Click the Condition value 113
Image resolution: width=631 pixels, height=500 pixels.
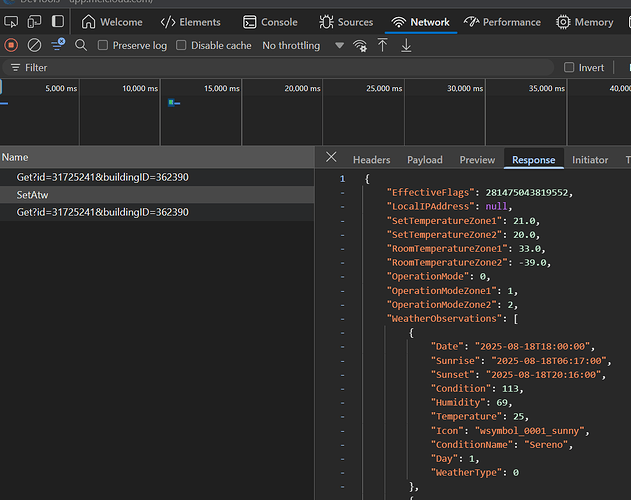[510, 389]
